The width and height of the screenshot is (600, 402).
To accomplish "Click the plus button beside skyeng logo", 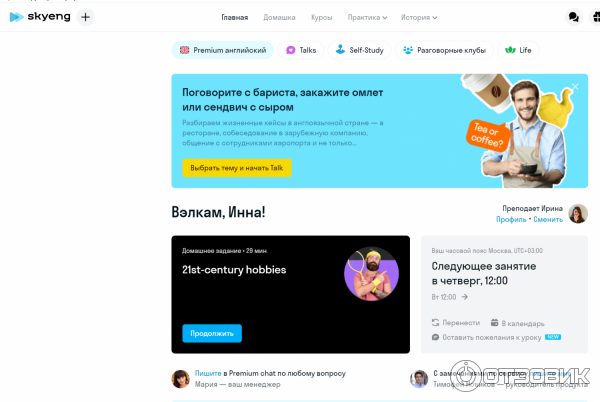I will click(x=85, y=17).
